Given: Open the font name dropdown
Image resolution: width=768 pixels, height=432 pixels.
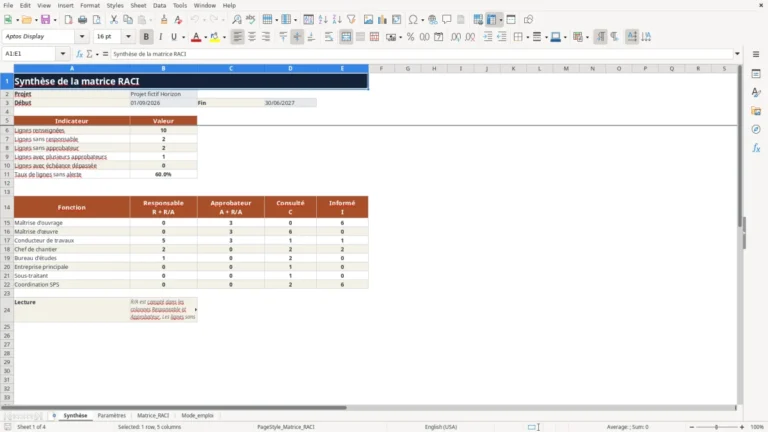Looking at the screenshot, I should 82,36.
